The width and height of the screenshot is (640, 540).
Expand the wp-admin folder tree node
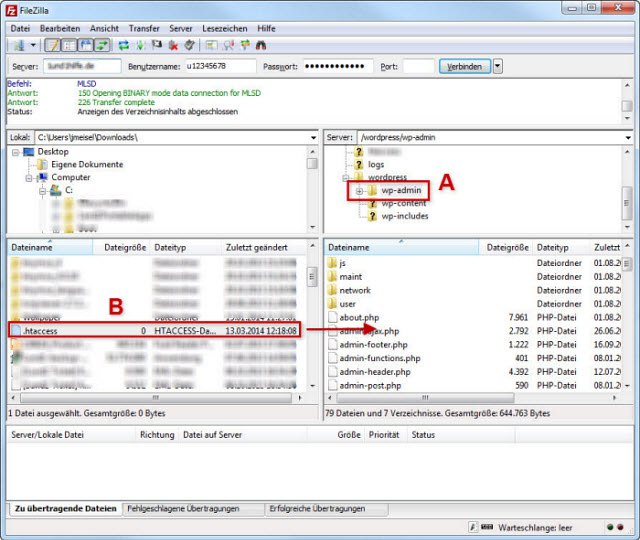pyautogui.click(x=358, y=189)
